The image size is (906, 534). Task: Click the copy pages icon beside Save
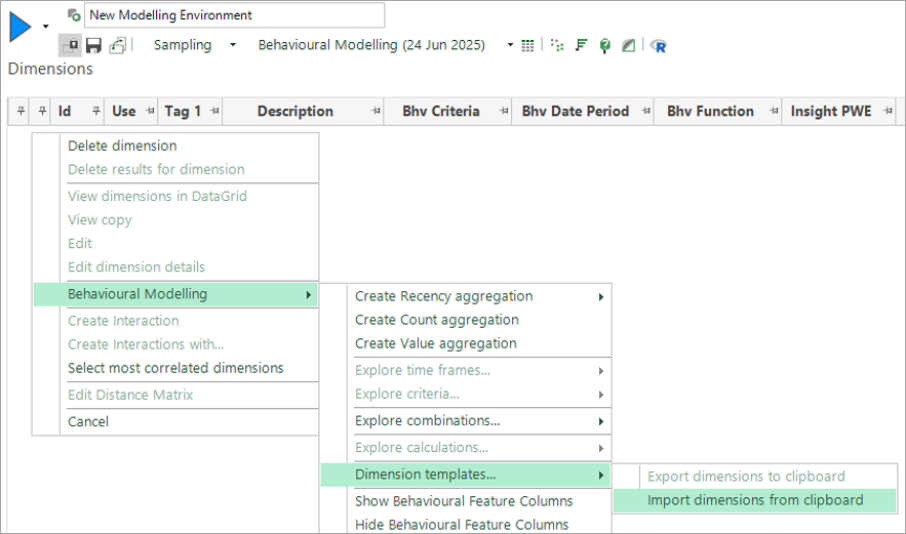pos(118,45)
